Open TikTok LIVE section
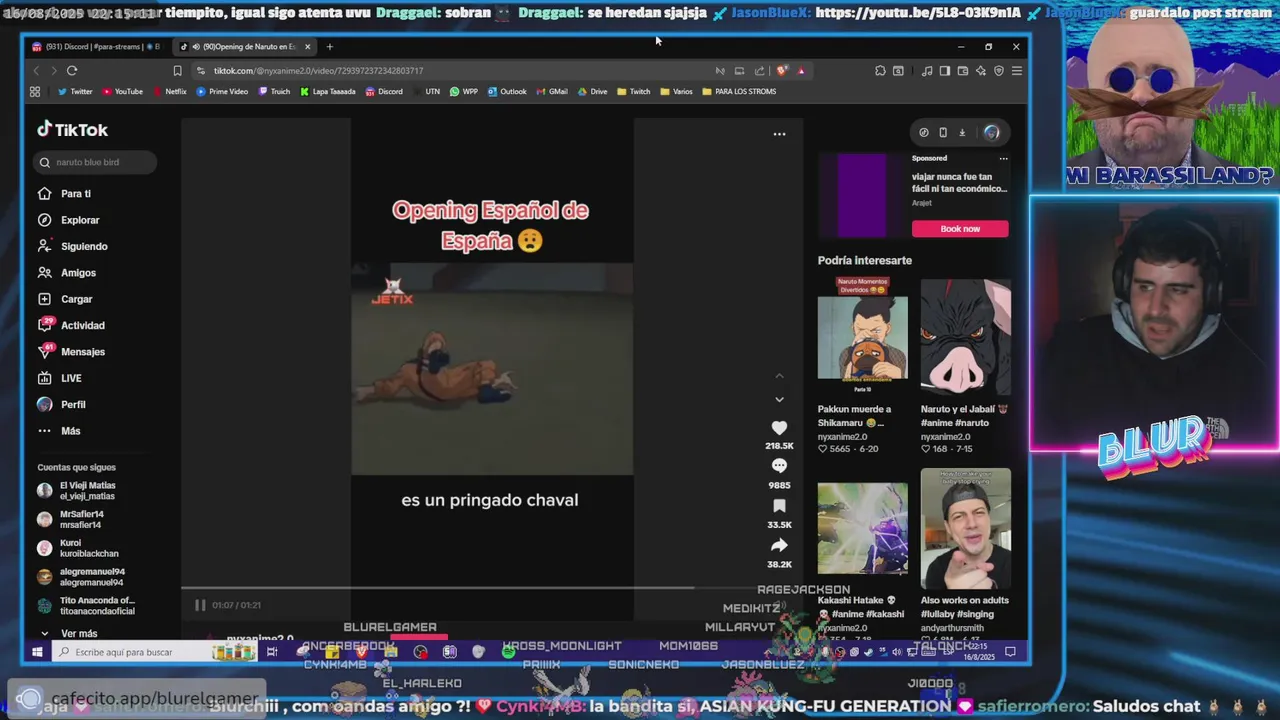The width and height of the screenshot is (1280, 720). (59, 378)
